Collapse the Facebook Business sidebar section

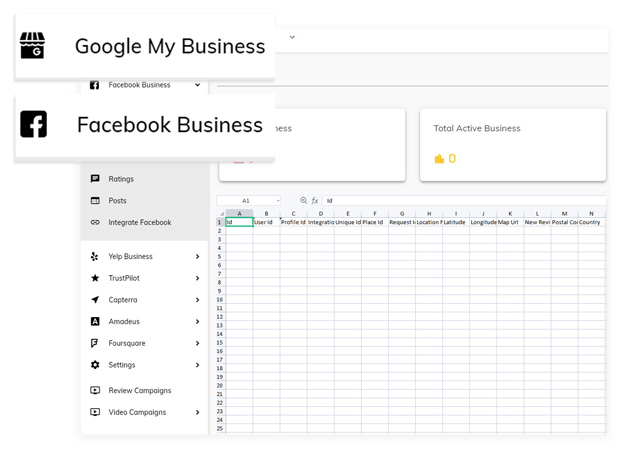coord(197,85)
